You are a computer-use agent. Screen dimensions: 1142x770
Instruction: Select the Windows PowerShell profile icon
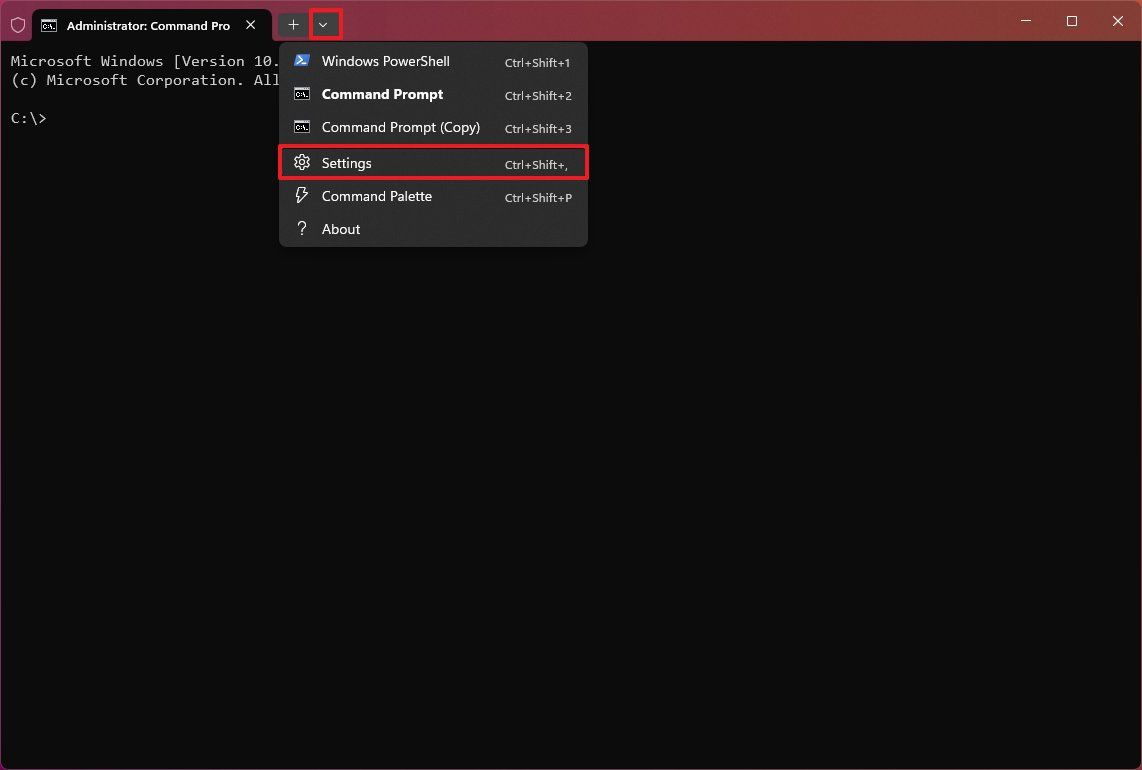click(301, 61)
